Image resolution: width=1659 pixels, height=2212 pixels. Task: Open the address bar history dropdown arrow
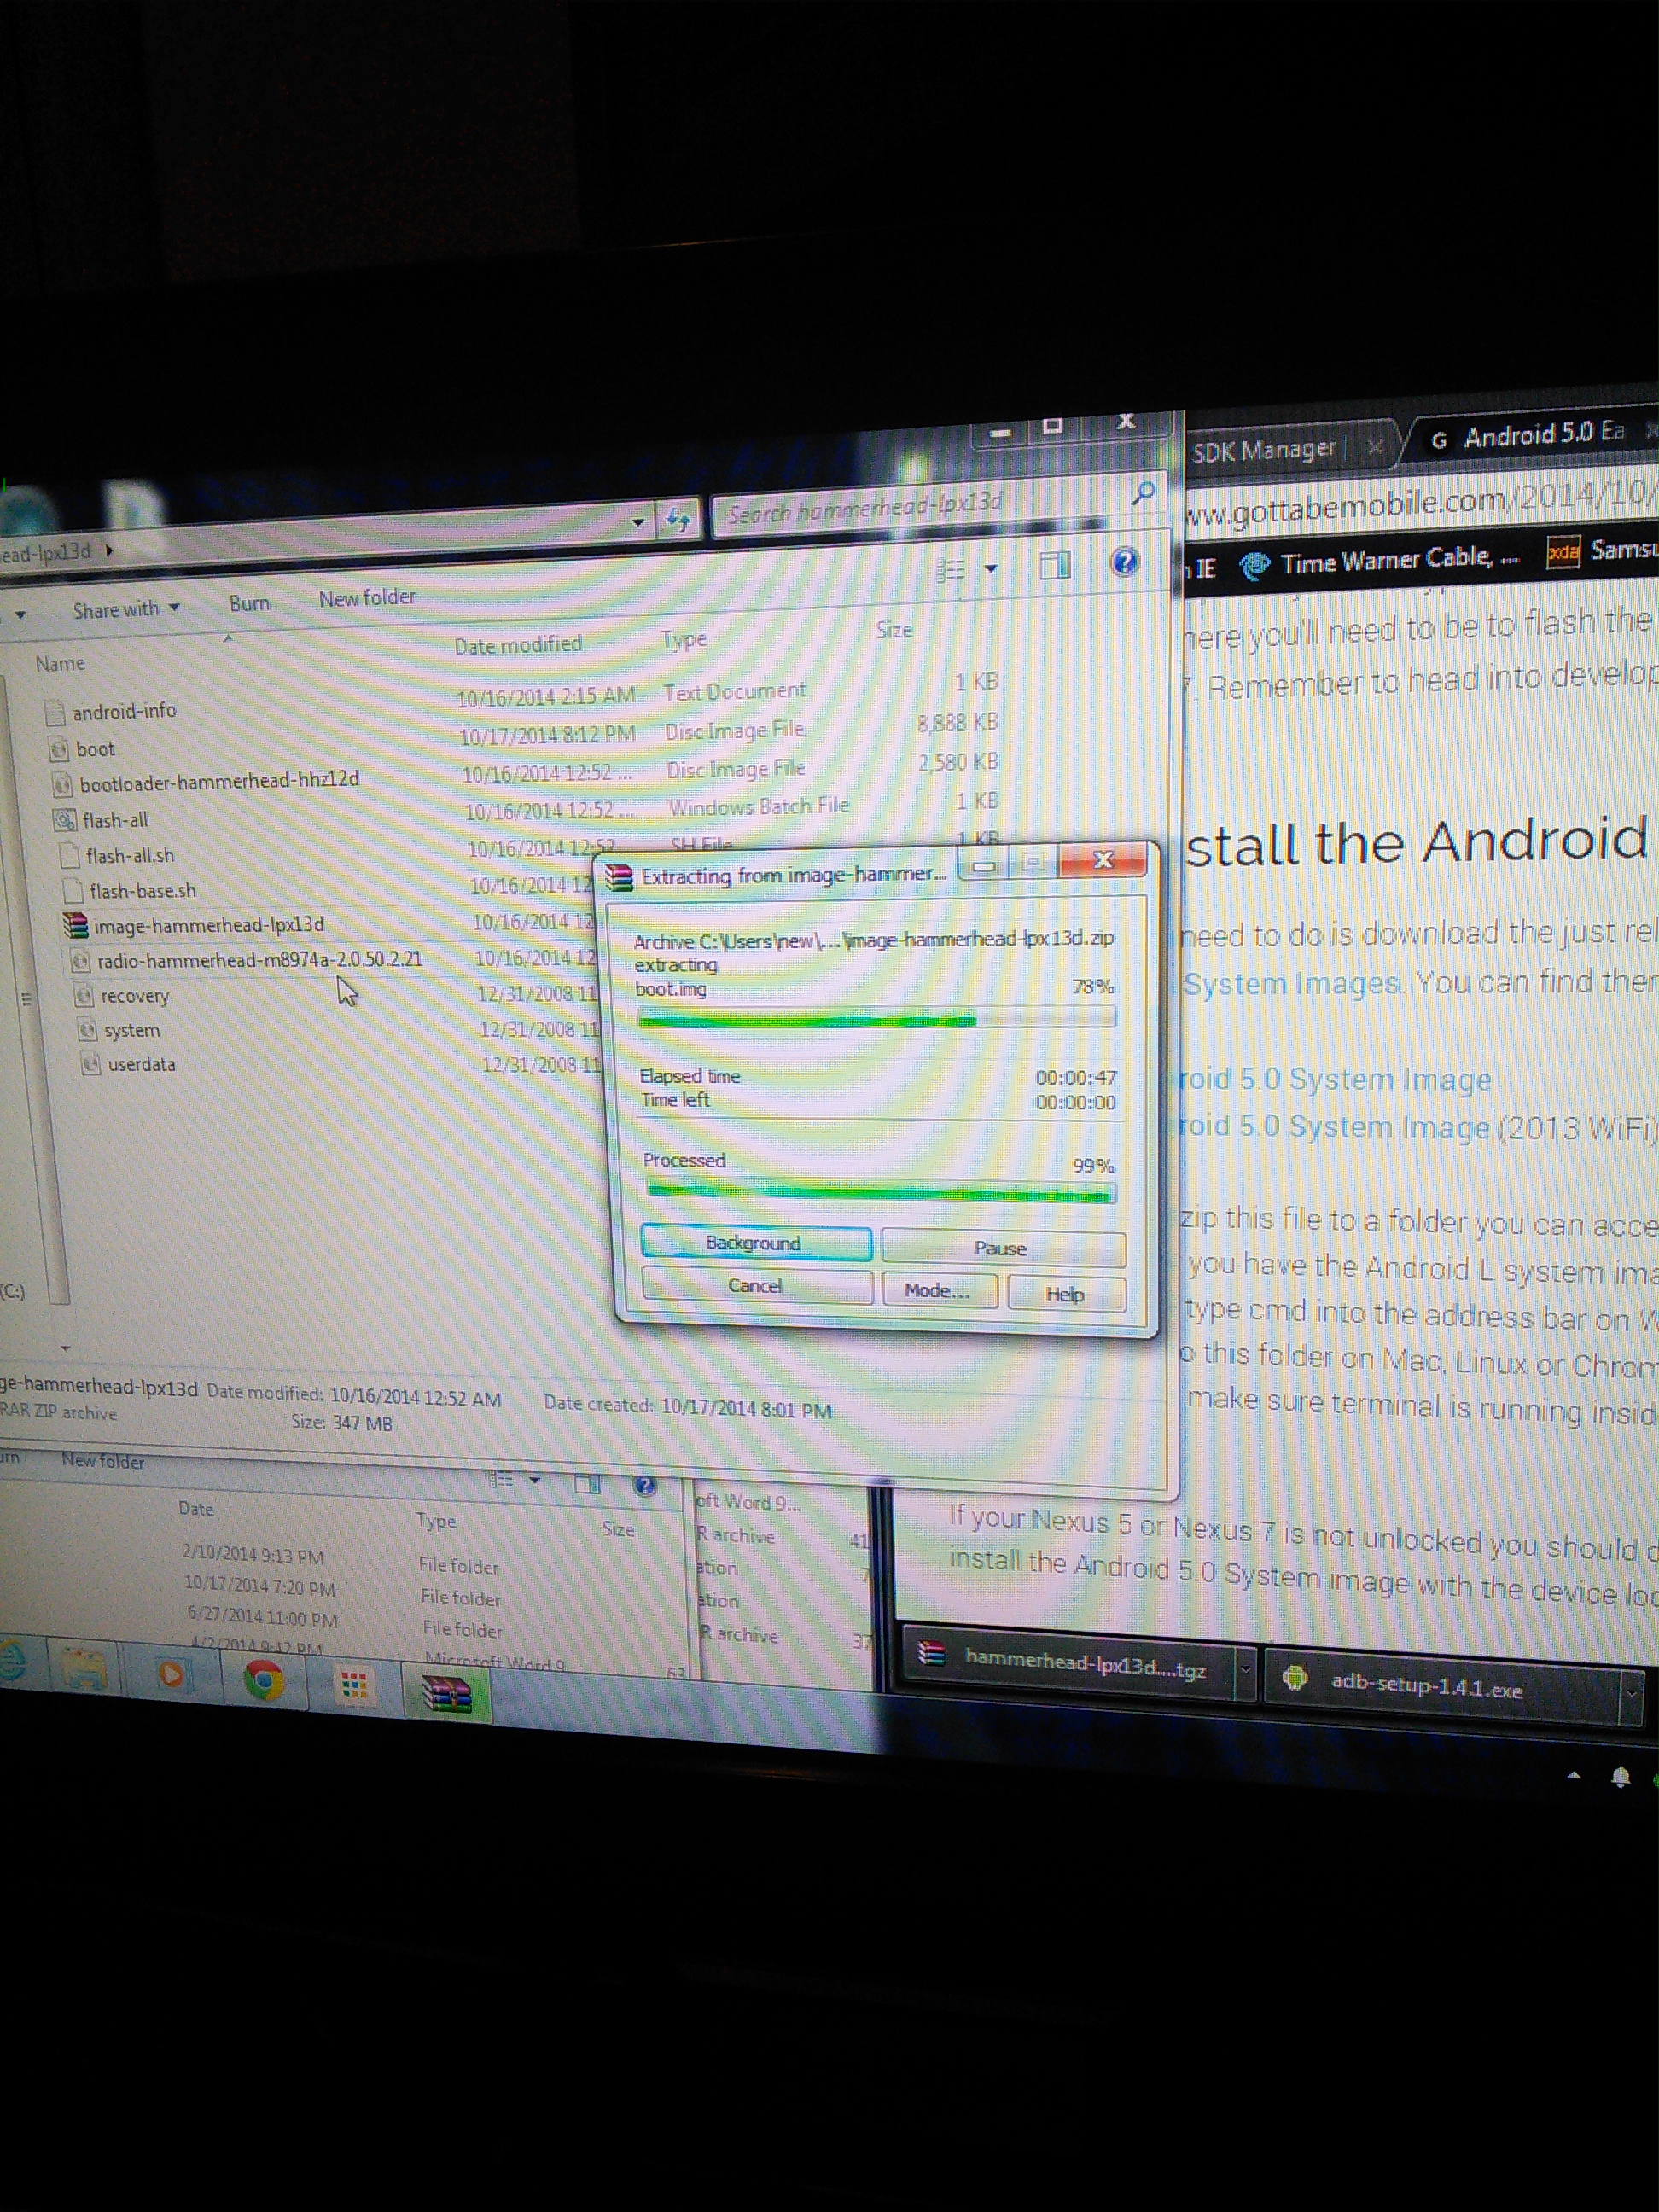tap(638, 522)
